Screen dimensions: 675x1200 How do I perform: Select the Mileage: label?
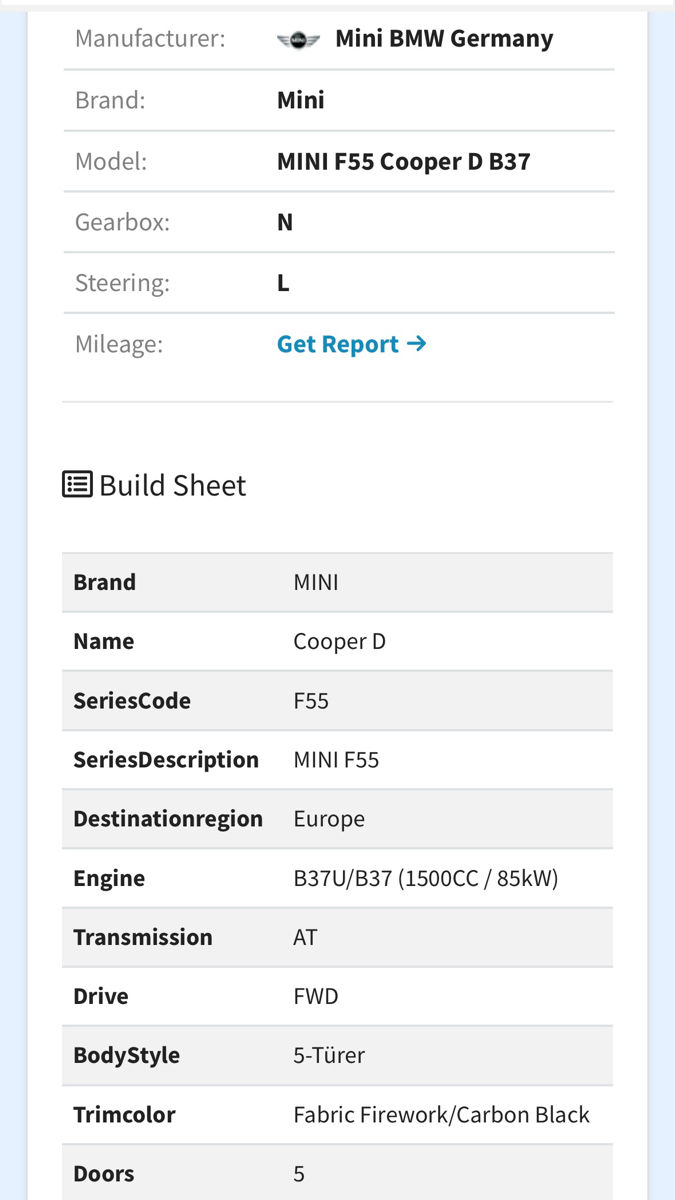pos(118,344)
